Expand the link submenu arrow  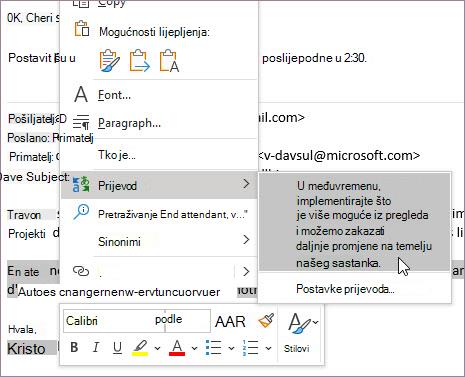click(x=246, y=271)
